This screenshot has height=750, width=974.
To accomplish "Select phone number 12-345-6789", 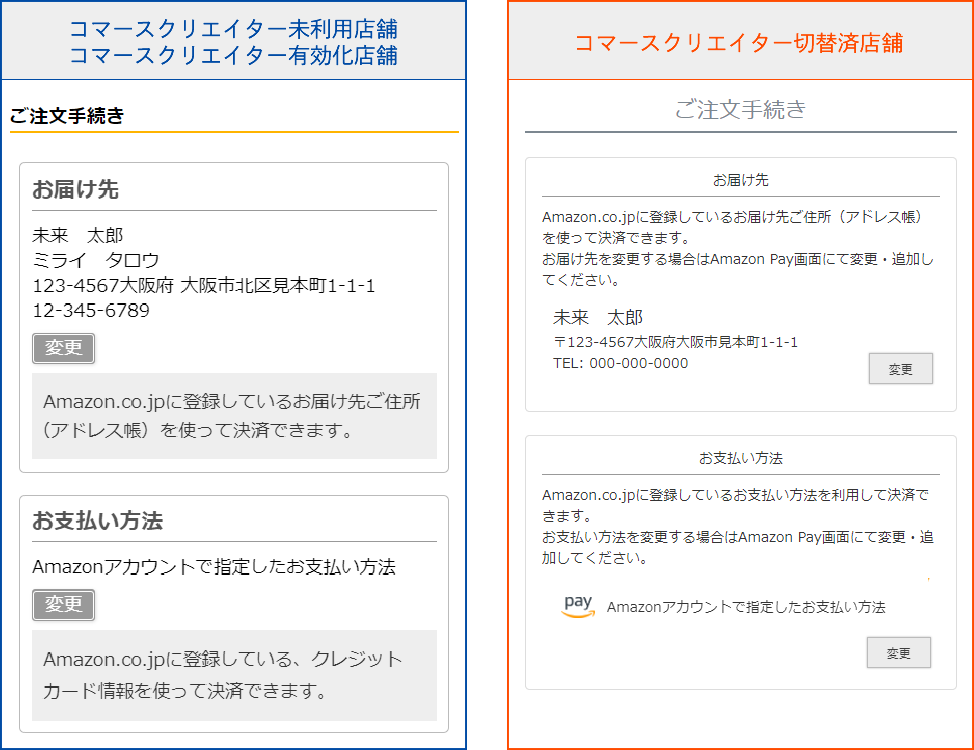I will (91, 310).
